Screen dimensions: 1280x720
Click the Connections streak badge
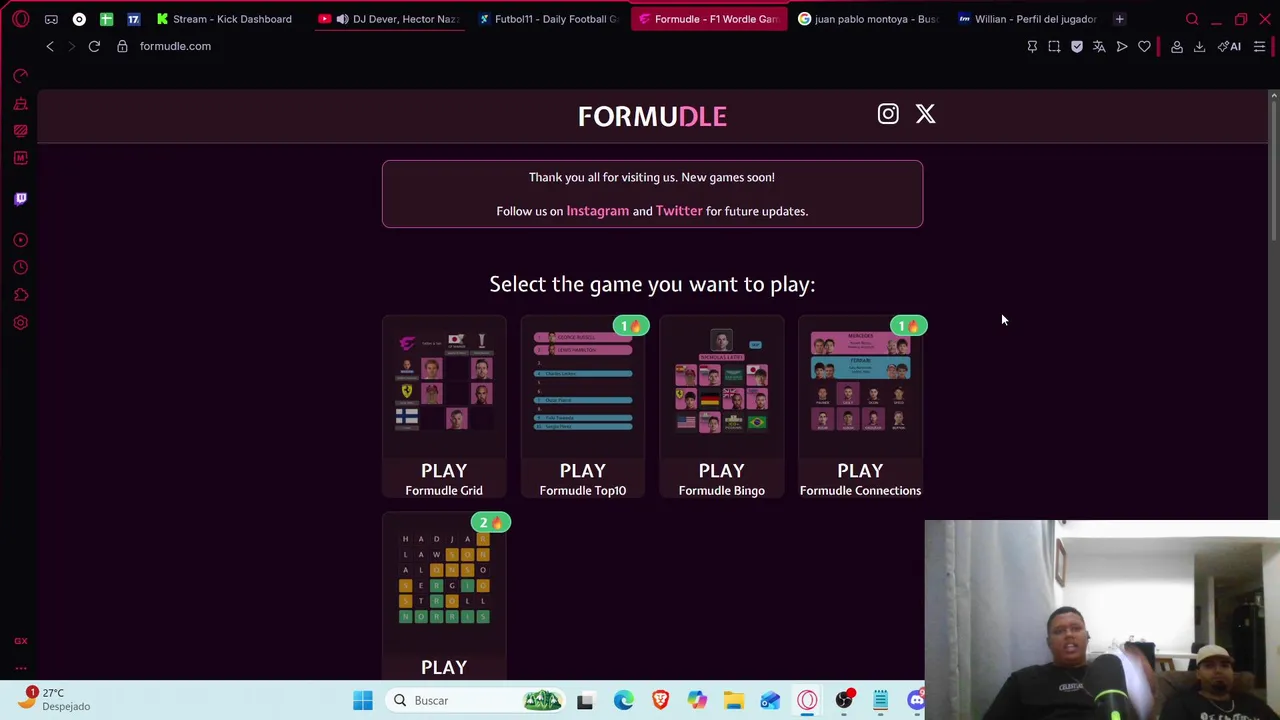(909, 326)
